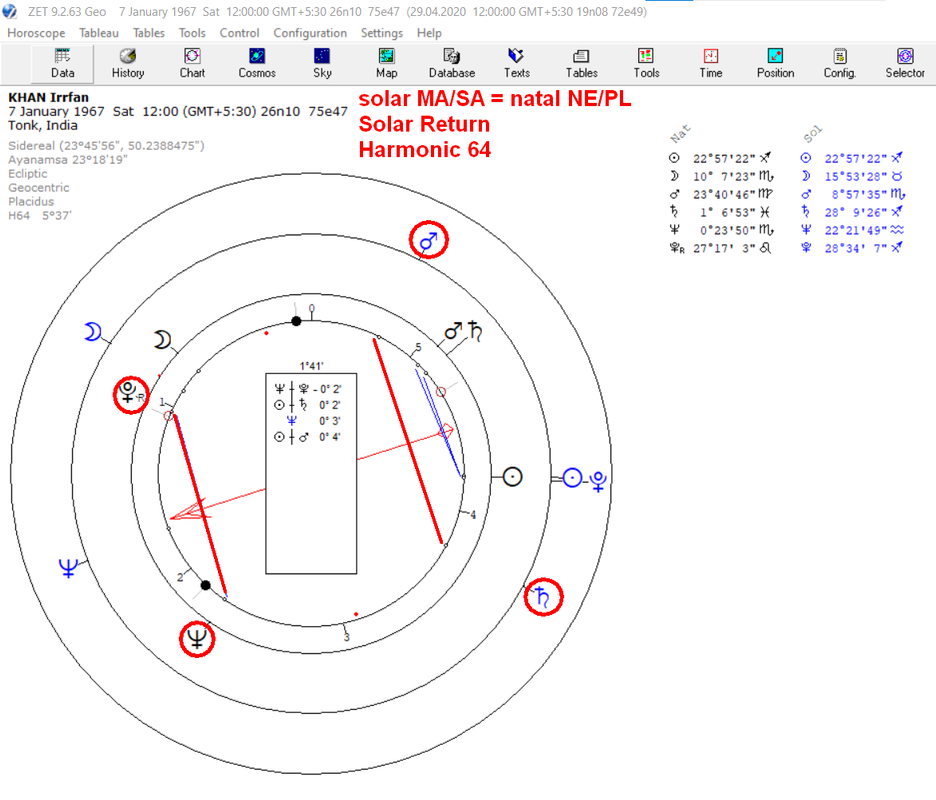Click the Ecliptic label
Image resolution: width=936 pixels, height=800 pixels.
coord(27,174)
